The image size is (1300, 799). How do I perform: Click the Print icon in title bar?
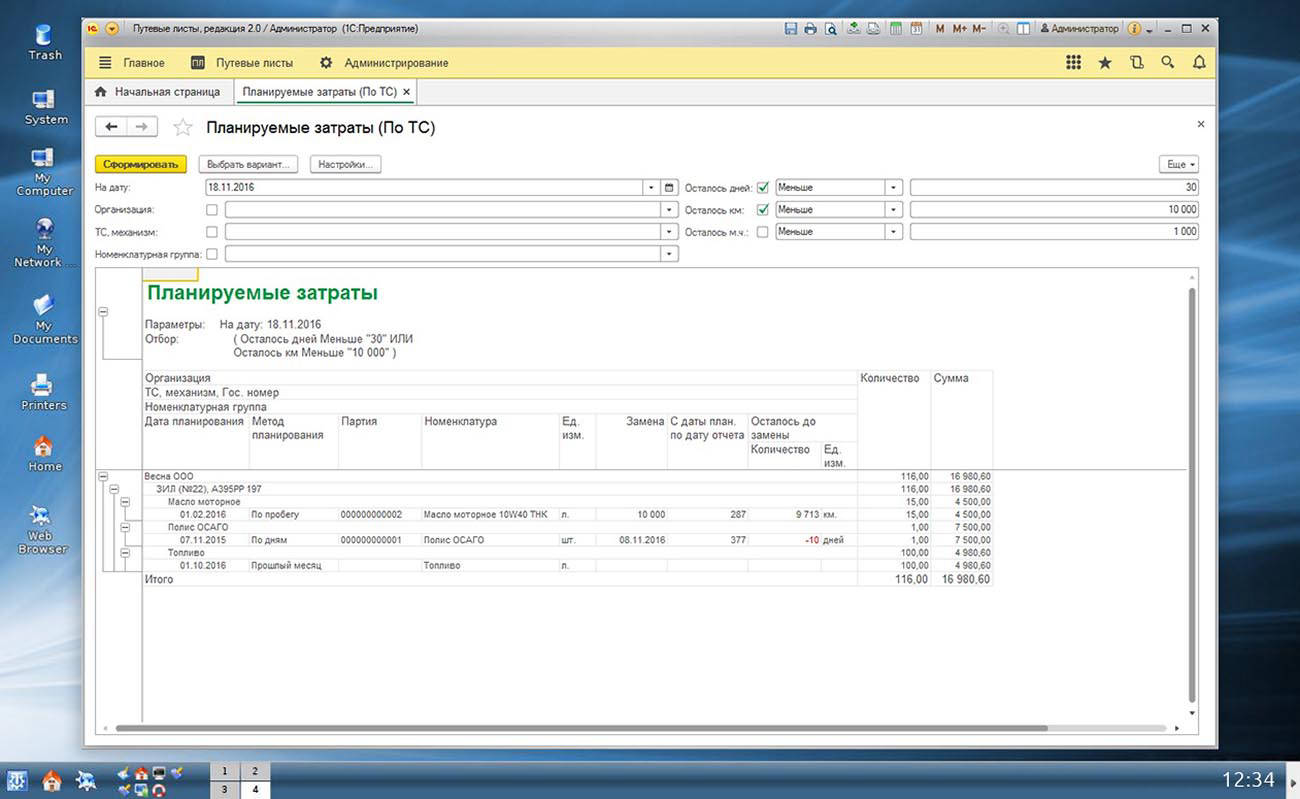[x=810, y=29]
